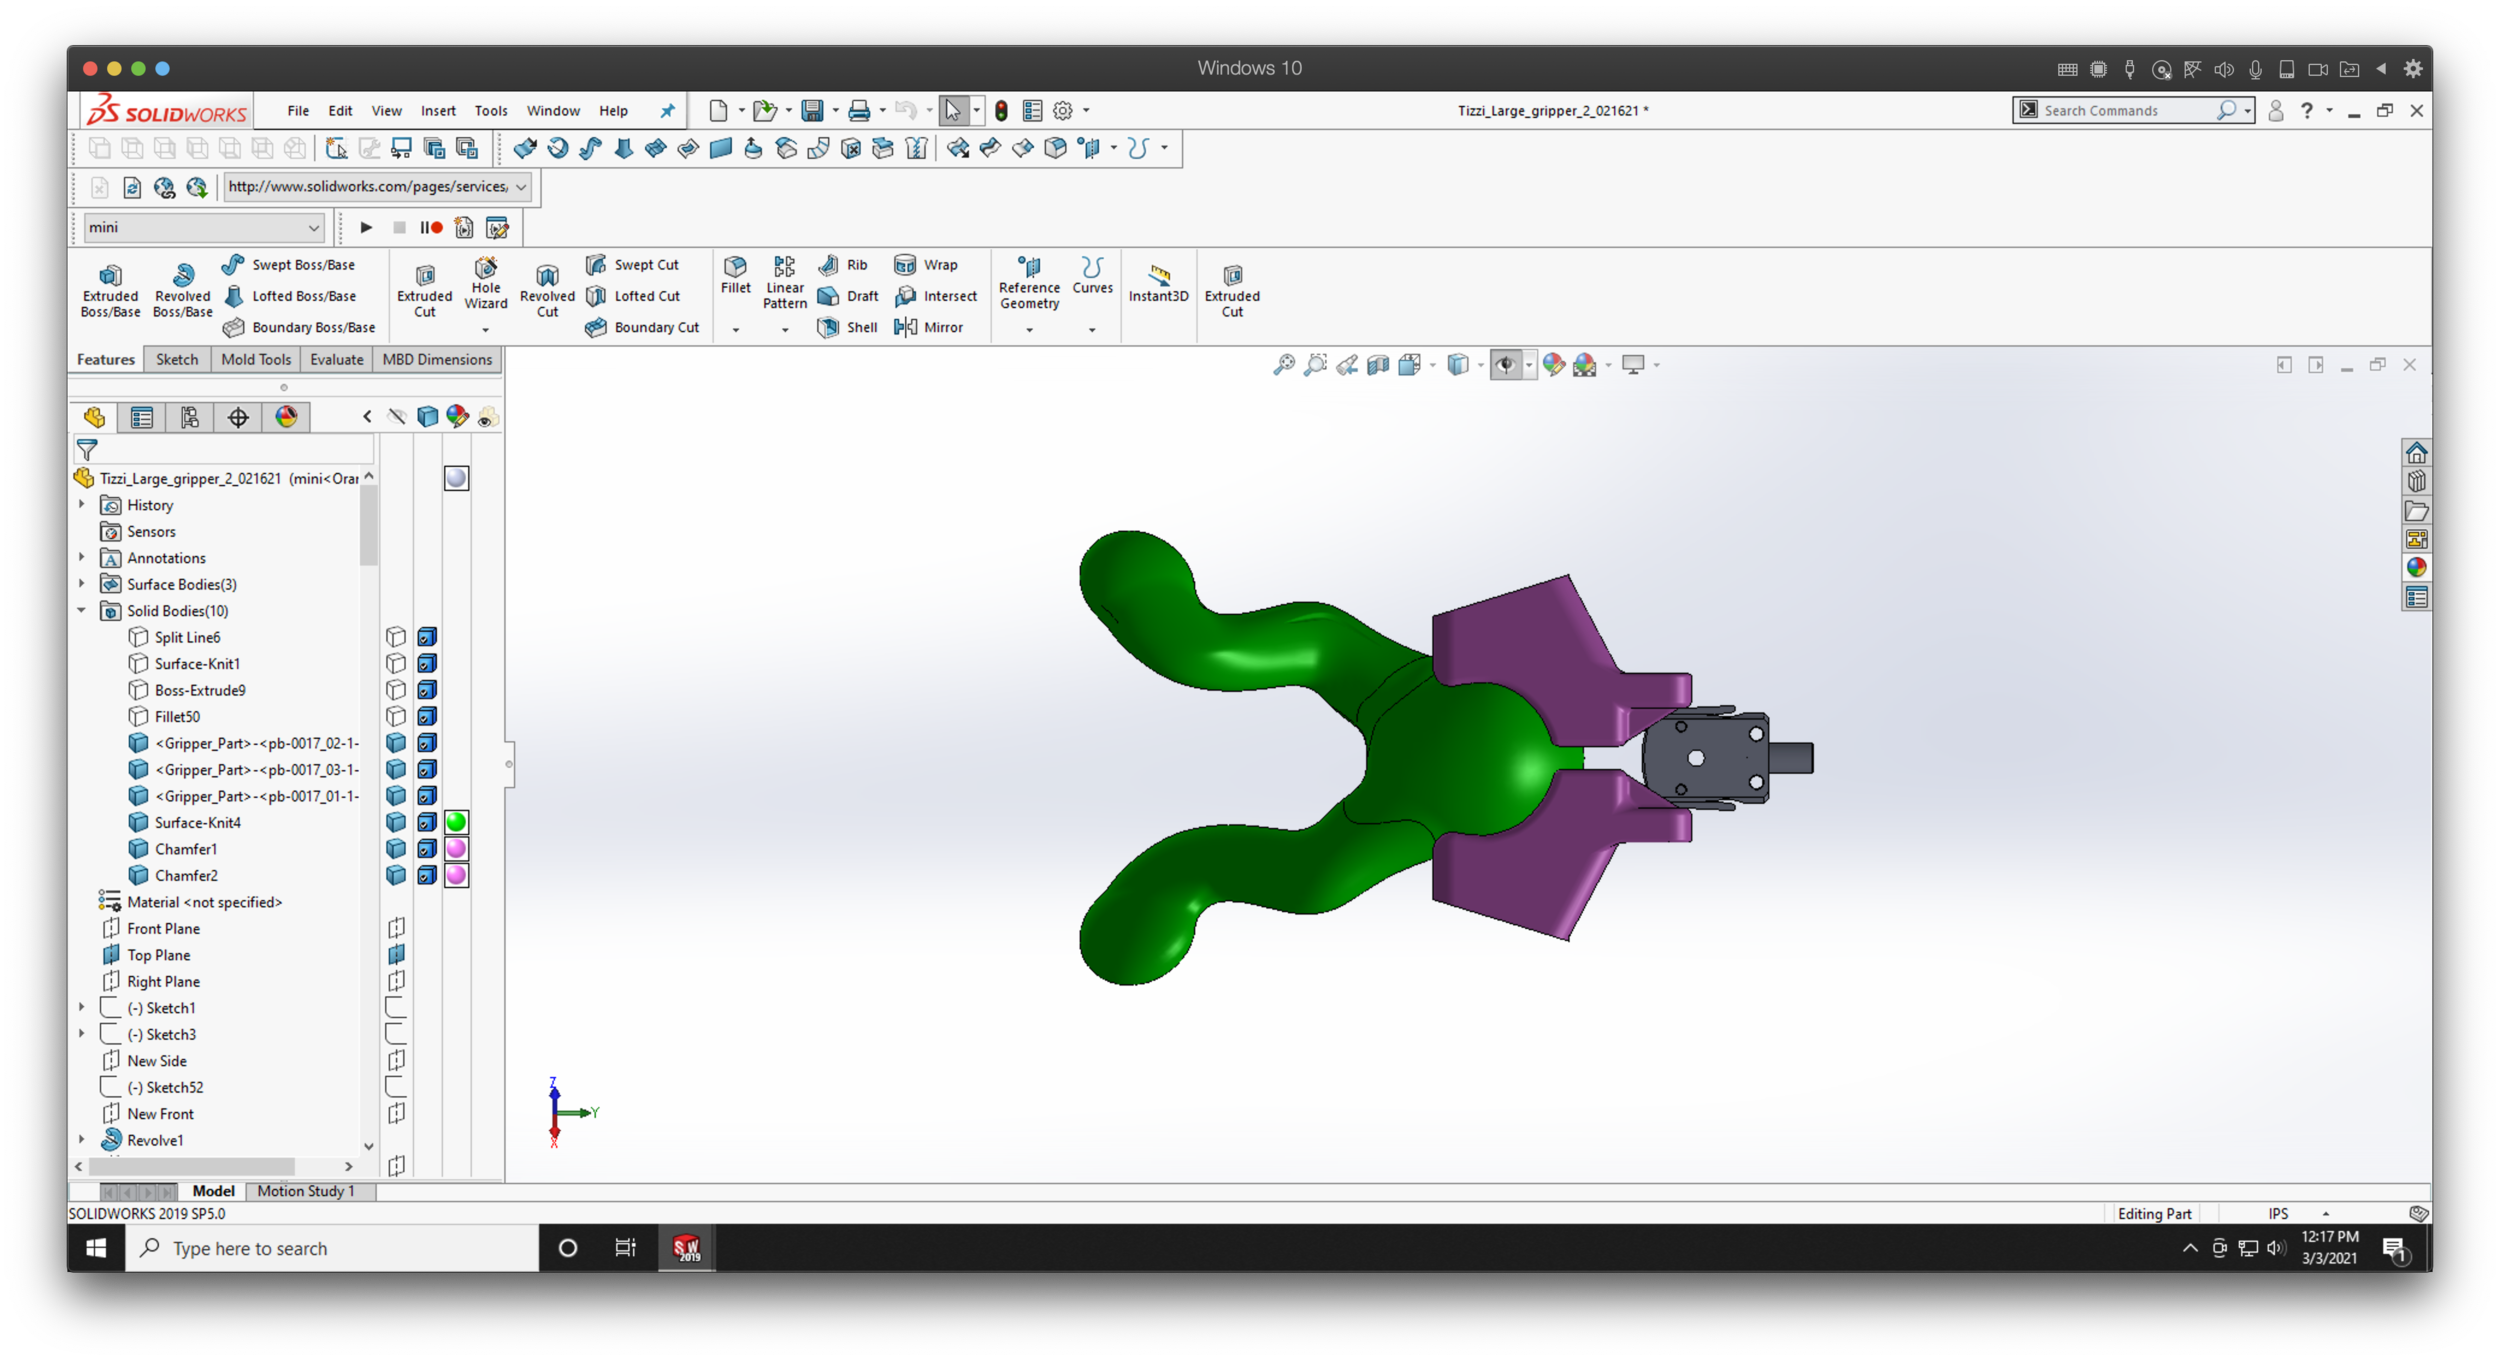Screen dimensions: 2500x1361
Task: Select the Lofted Cut tool
Action: pos(633,296)
